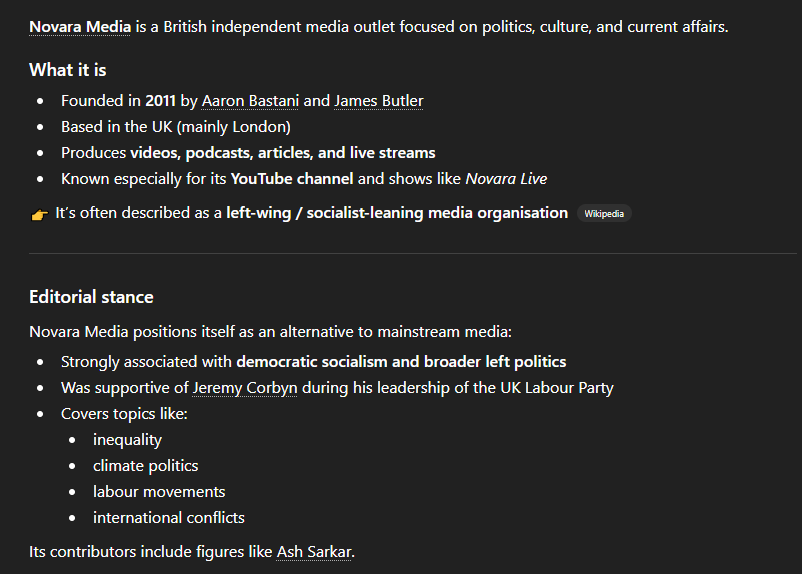The image size is (802, 574).
Task: Click the "labour movements" sub-bullet item
Action: (159, 492)
